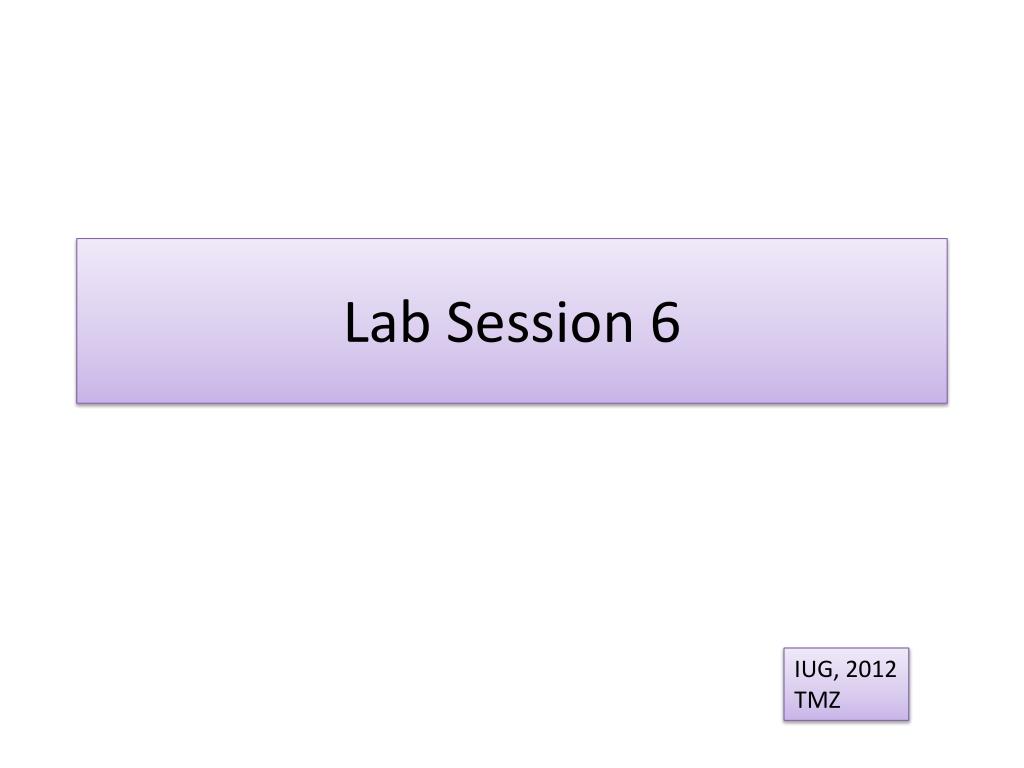The height and width of the screenshot is (768, 1024).
Task: Click the year "2012" in the corner box
Action: [871, 669]
